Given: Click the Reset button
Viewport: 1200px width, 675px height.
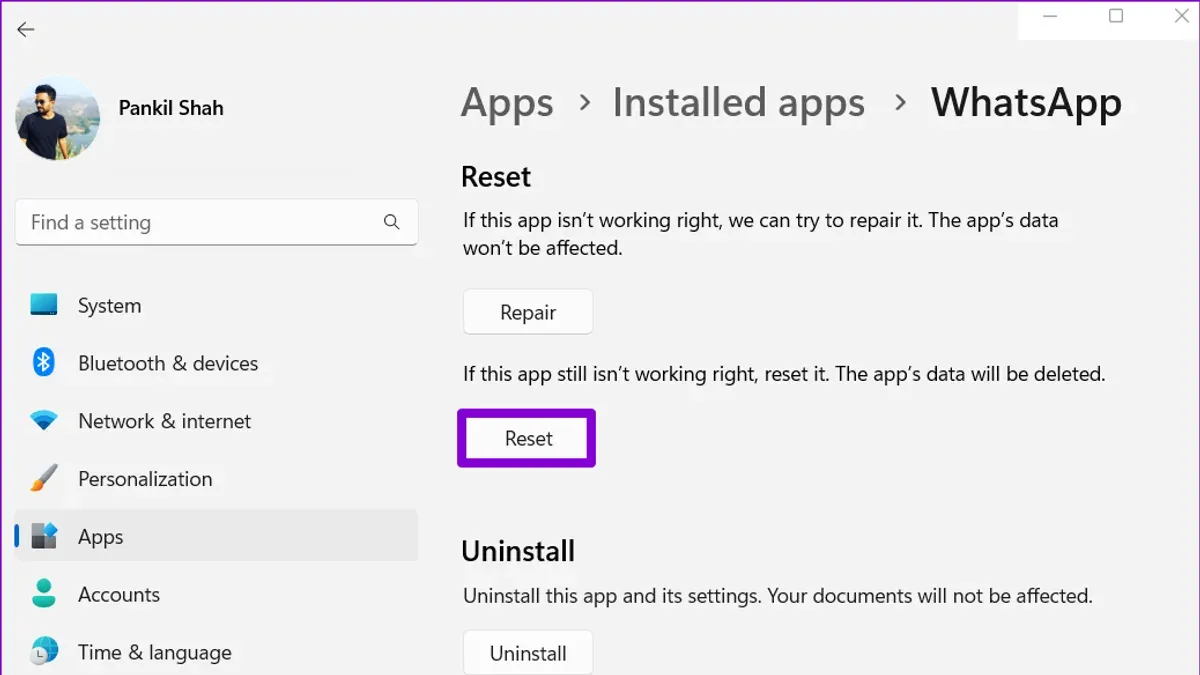Looking at the screenshot, I should tap(528, 438).
